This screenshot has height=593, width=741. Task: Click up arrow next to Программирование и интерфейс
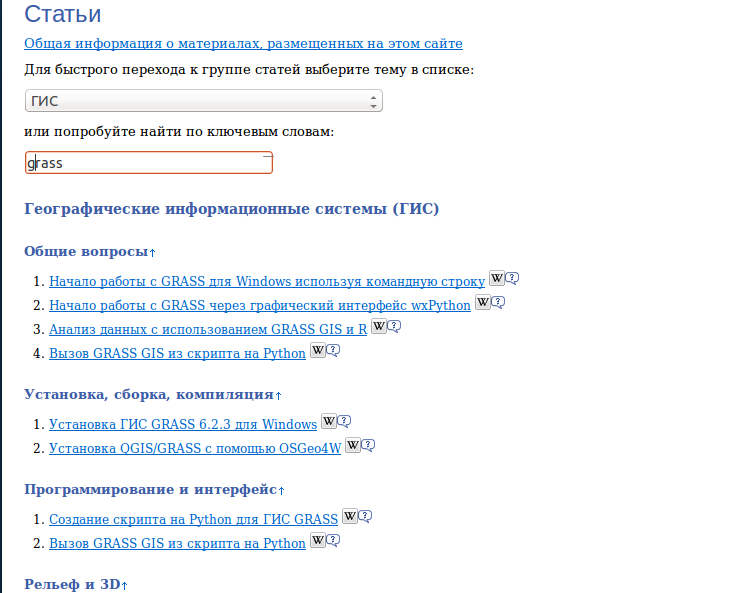click(281, 490)
